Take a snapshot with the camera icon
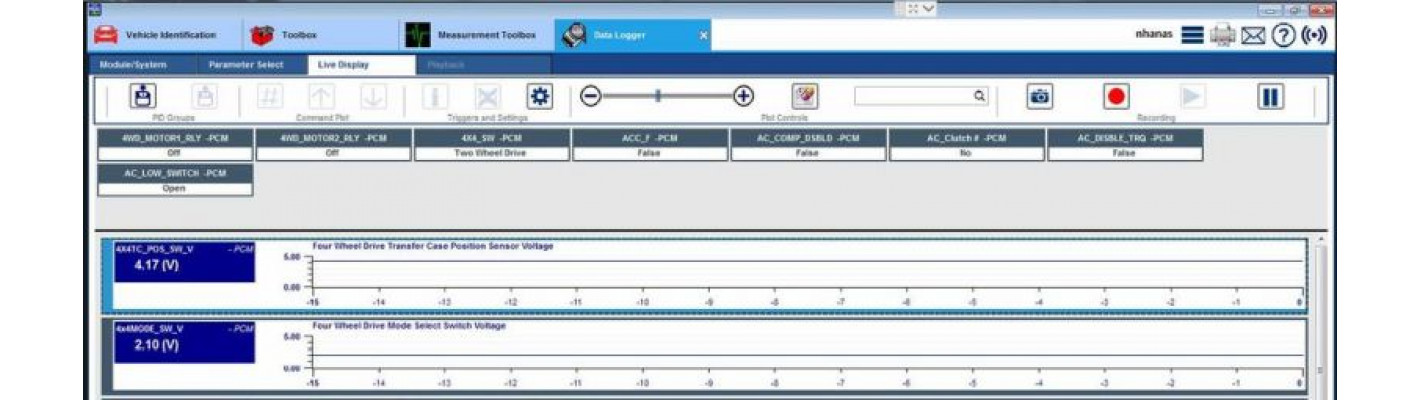The width and height of the screenshot is (1420, 400). point(1040,96)
